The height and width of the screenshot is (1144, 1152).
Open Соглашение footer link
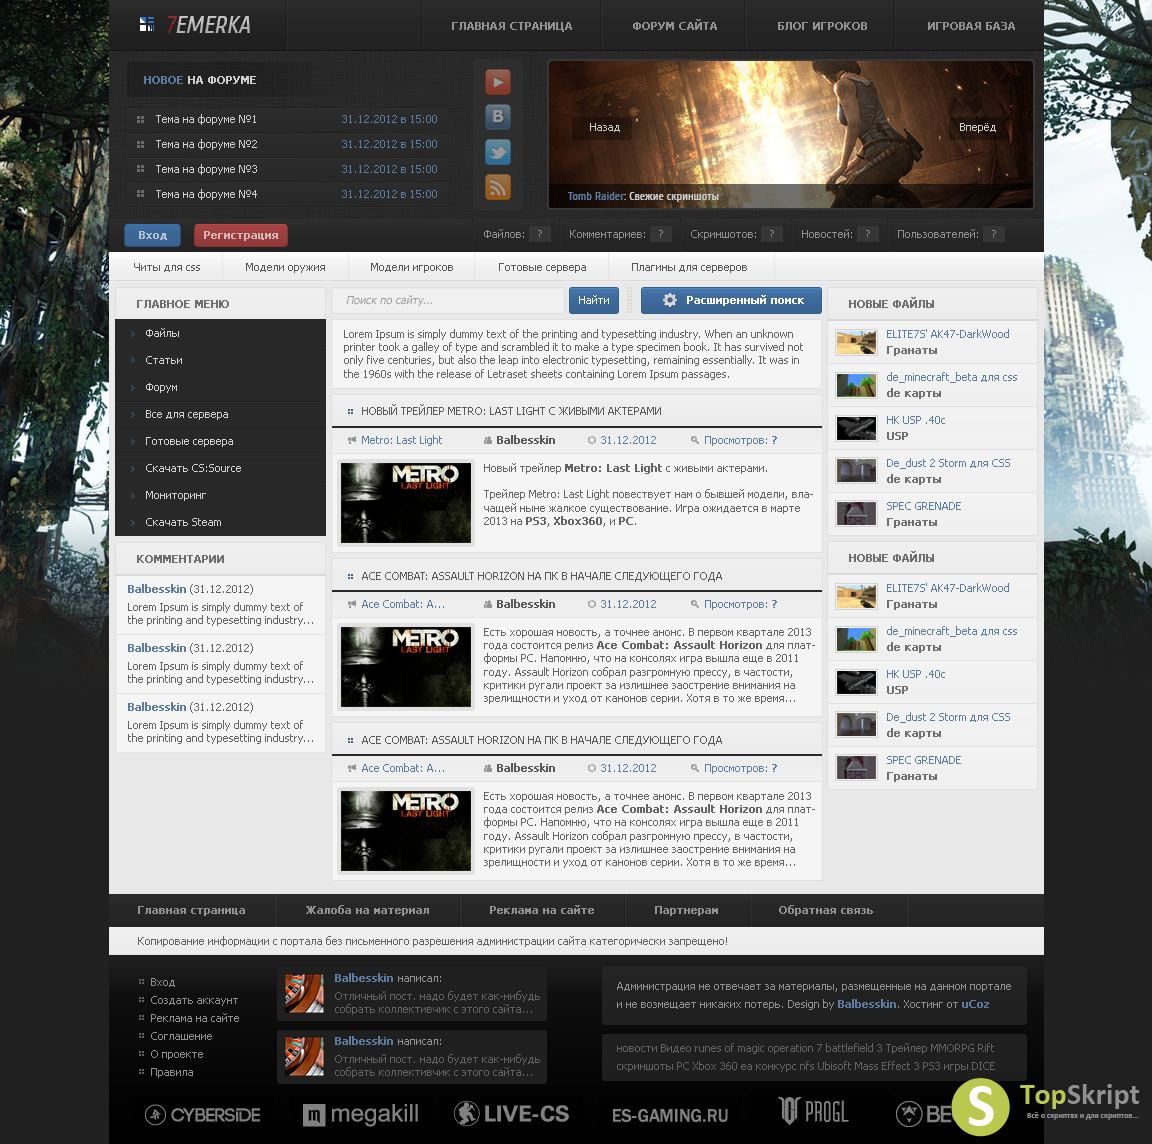coord(181,1036)
